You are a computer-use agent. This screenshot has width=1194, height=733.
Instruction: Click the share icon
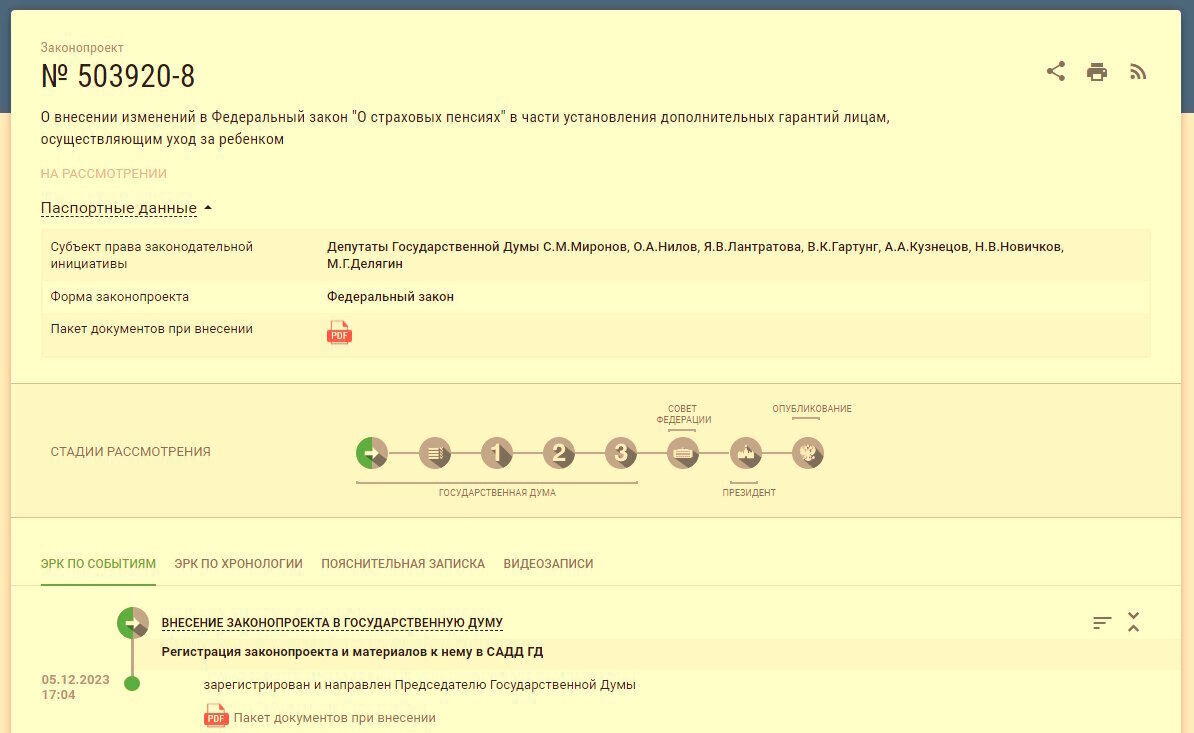[x=1056, y=71]
